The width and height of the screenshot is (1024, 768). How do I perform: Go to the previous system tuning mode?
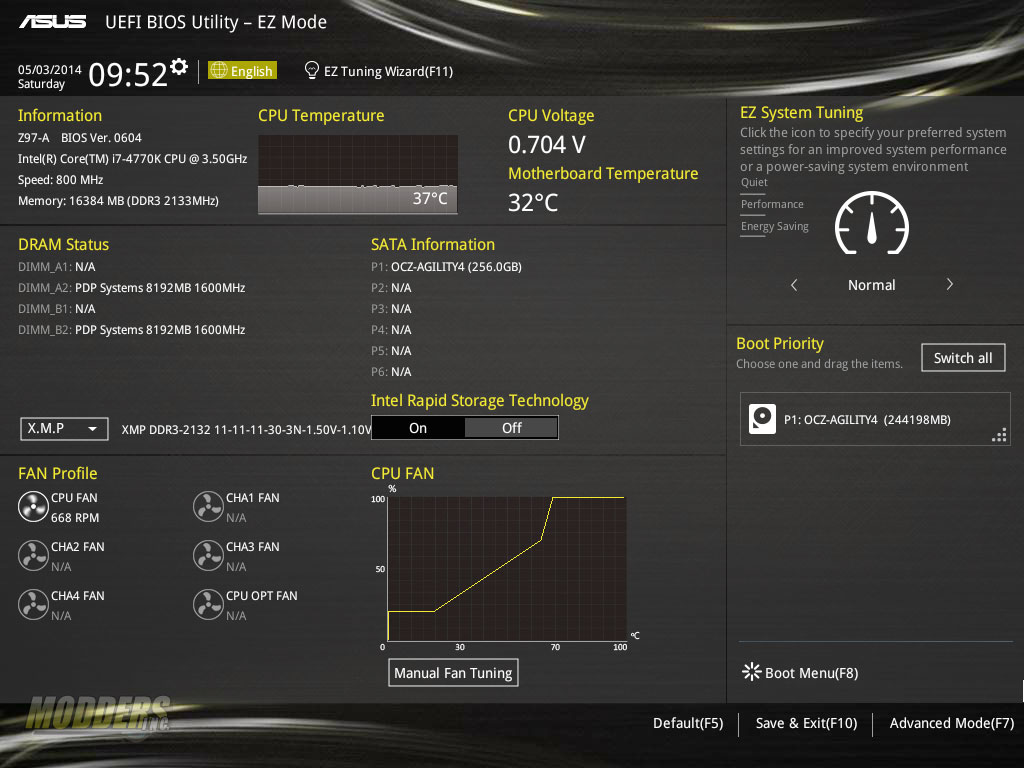pos(794,285)
